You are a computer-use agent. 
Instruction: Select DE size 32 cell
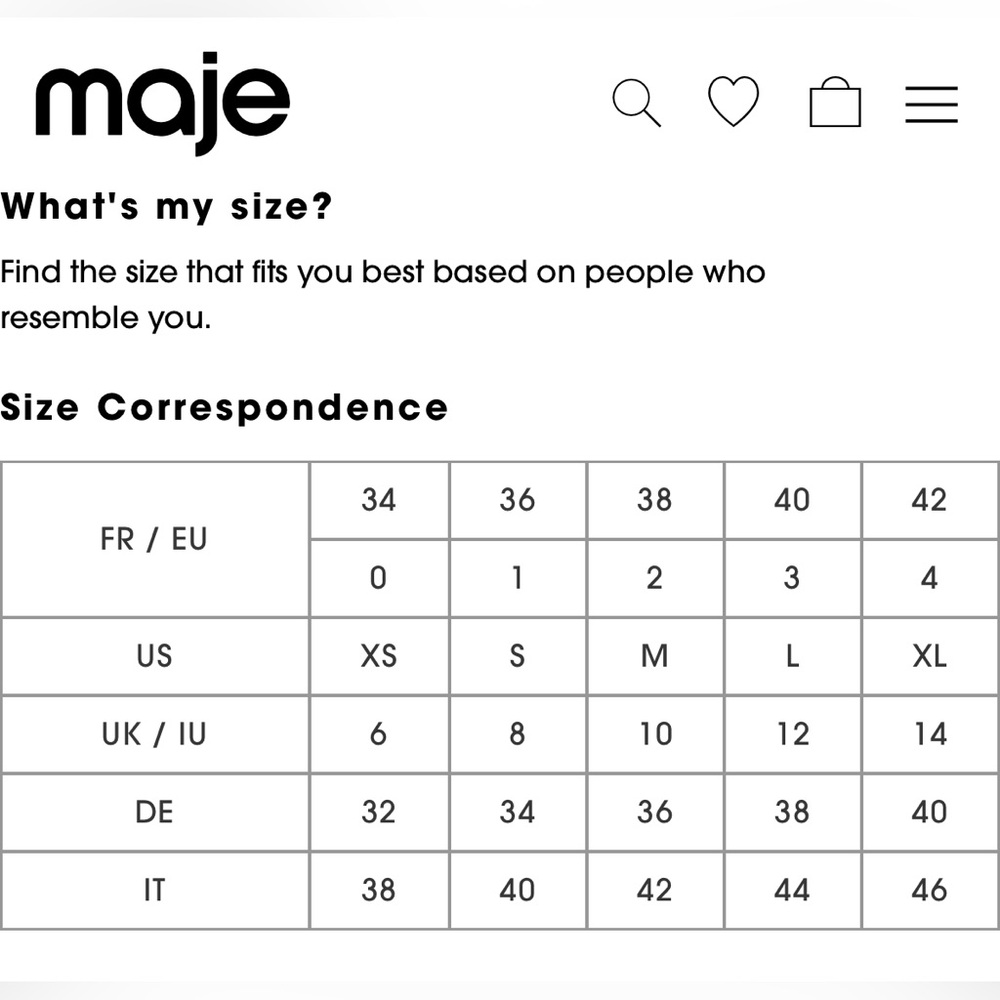(378, 811)
